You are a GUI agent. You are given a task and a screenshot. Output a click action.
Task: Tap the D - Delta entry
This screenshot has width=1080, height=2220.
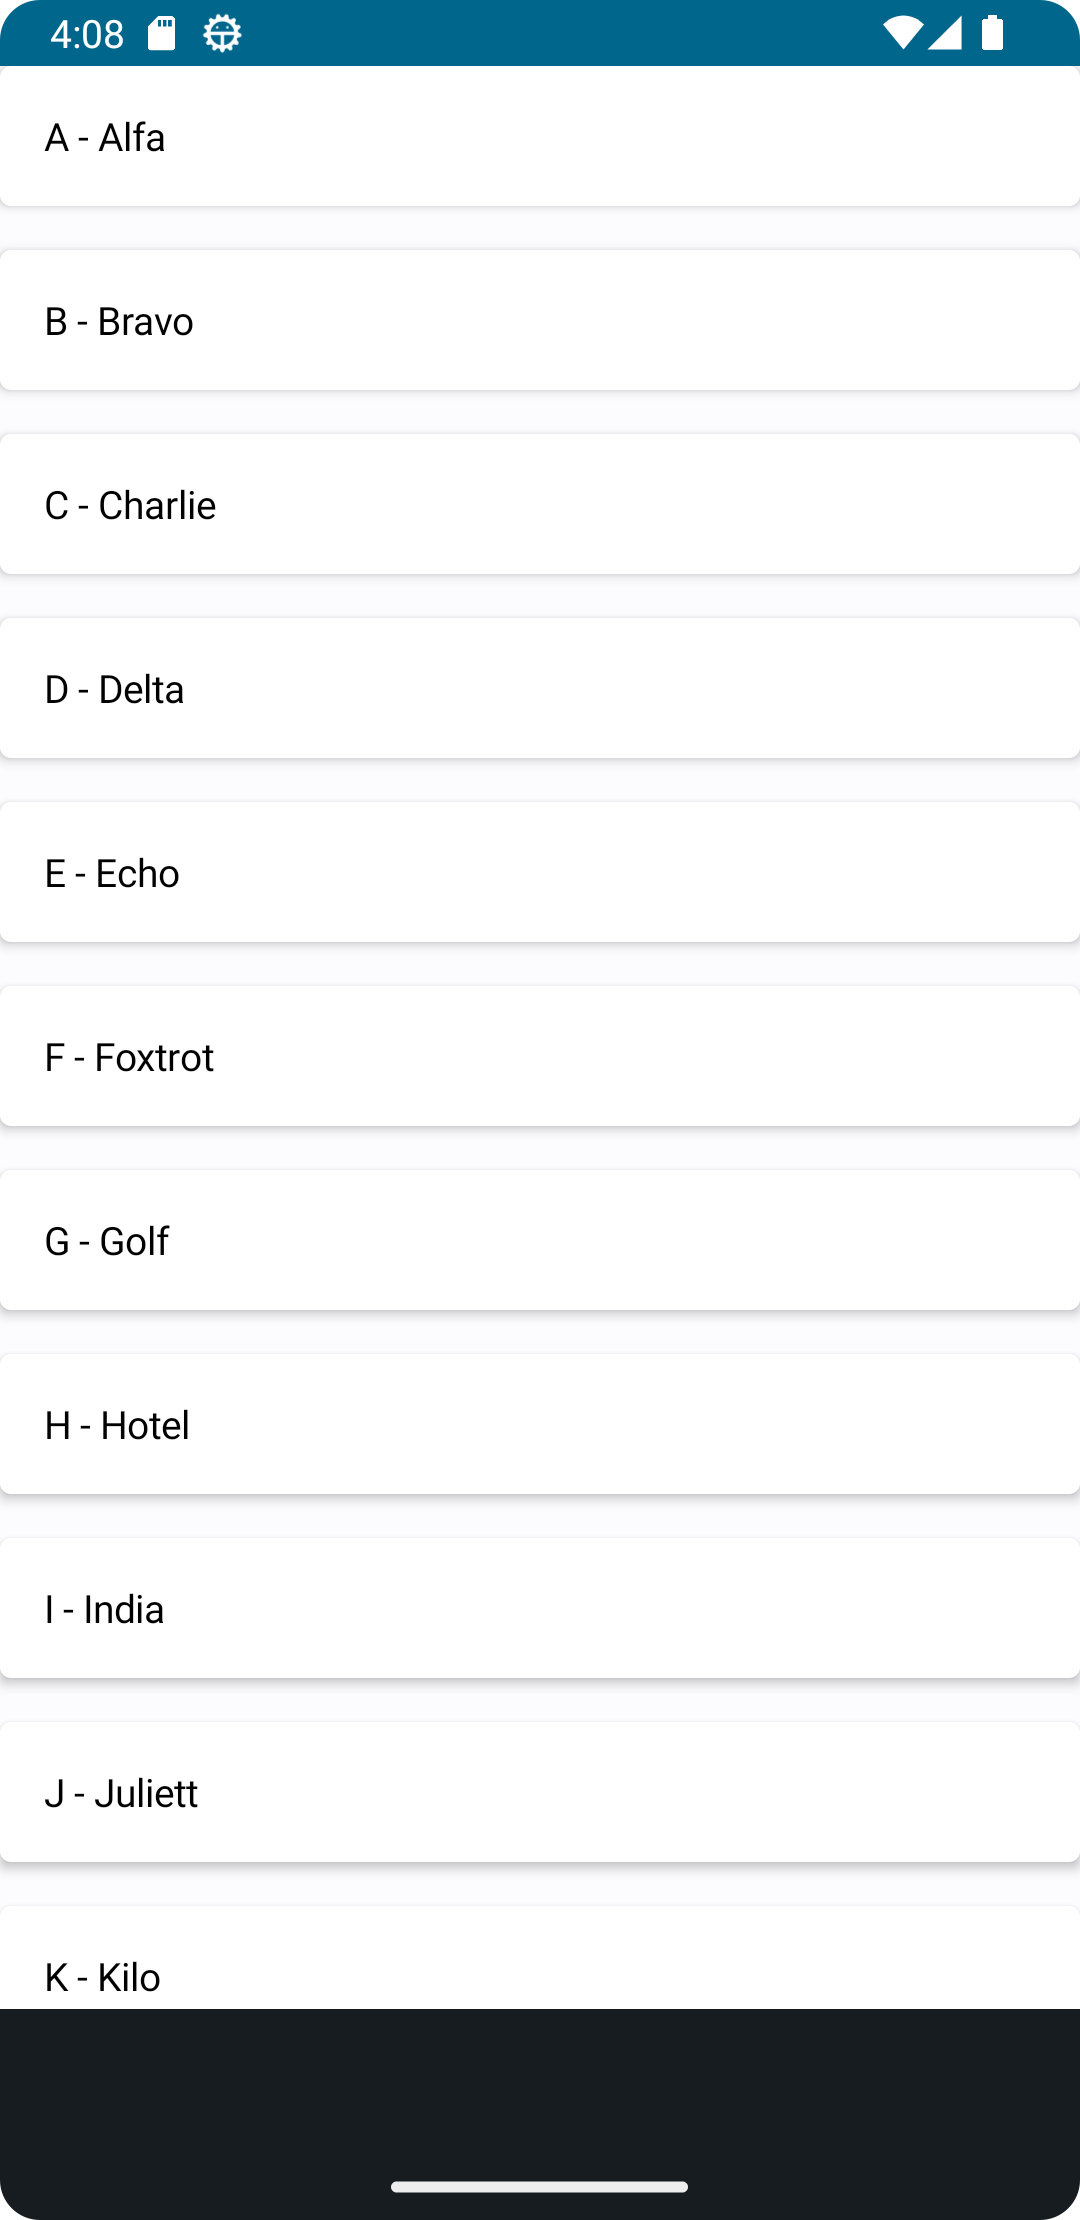click(540, 689)
